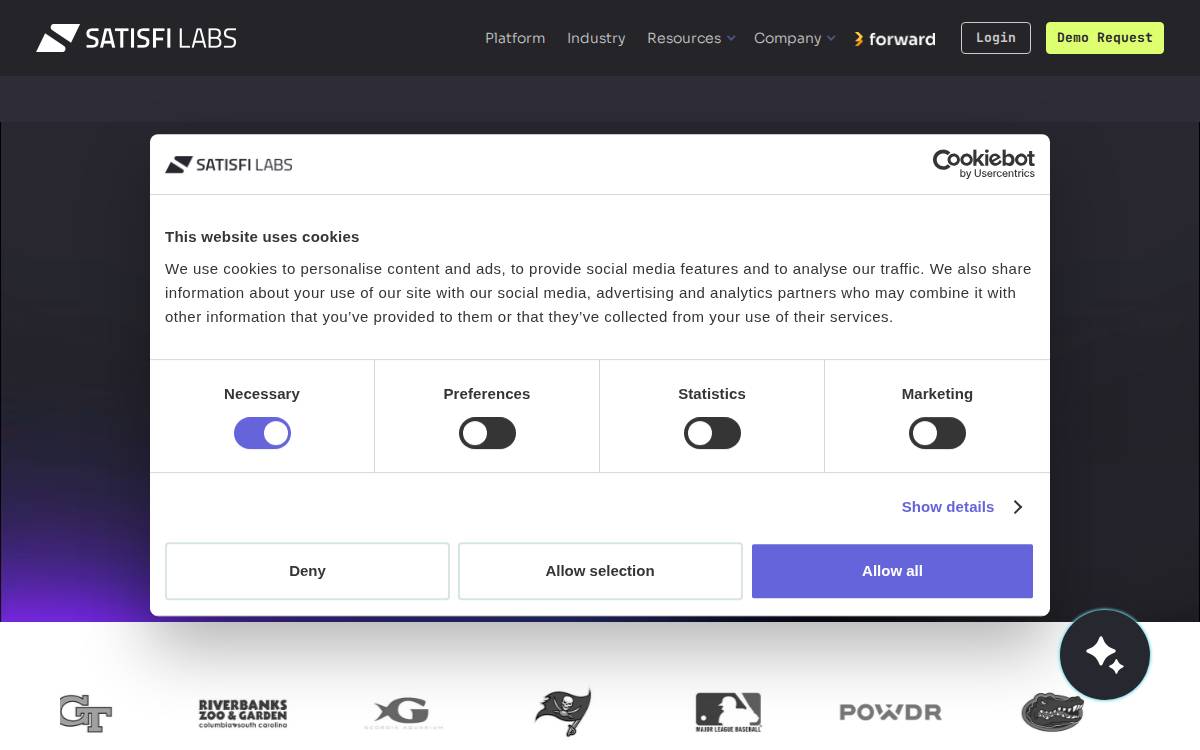Enable the Statistics cookies switch

point(712,433)
